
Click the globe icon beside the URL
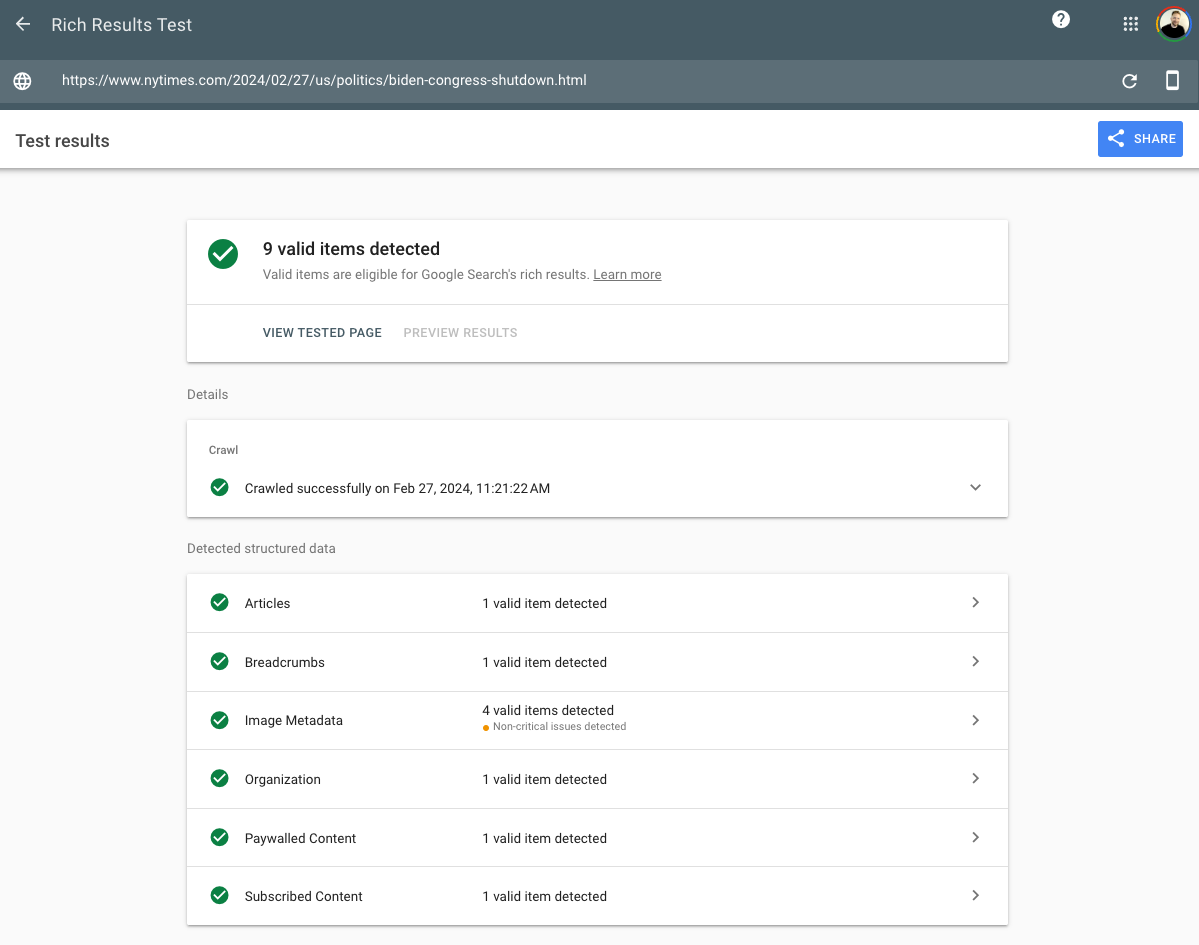tap(22, 80)
